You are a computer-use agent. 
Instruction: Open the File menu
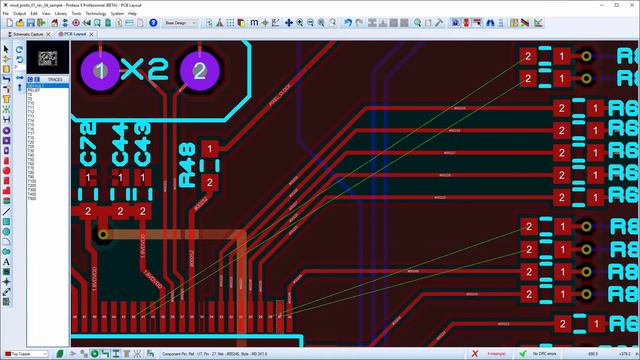click(x=6, y=13)
